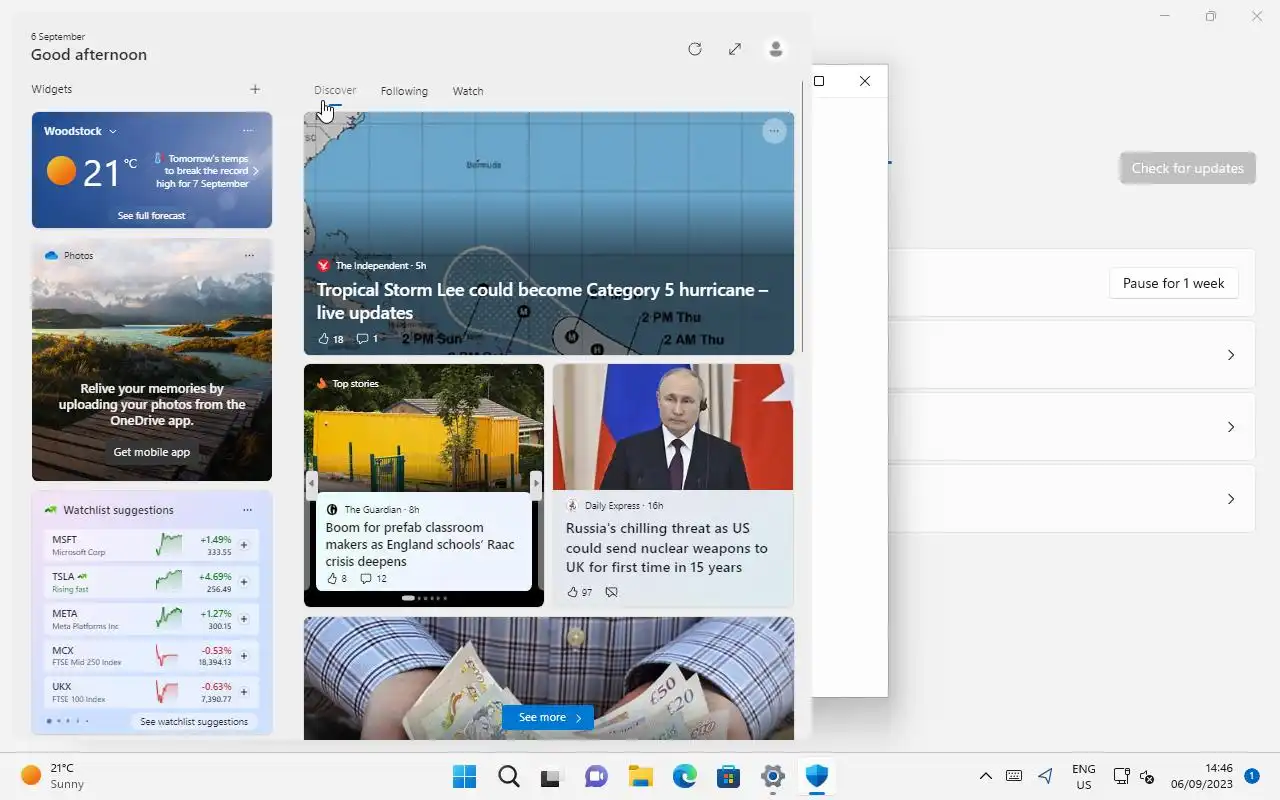Expand first settings row chevron in Windows Update
The height and width of the screenshot is (800, 1280).
(1231, 355)
